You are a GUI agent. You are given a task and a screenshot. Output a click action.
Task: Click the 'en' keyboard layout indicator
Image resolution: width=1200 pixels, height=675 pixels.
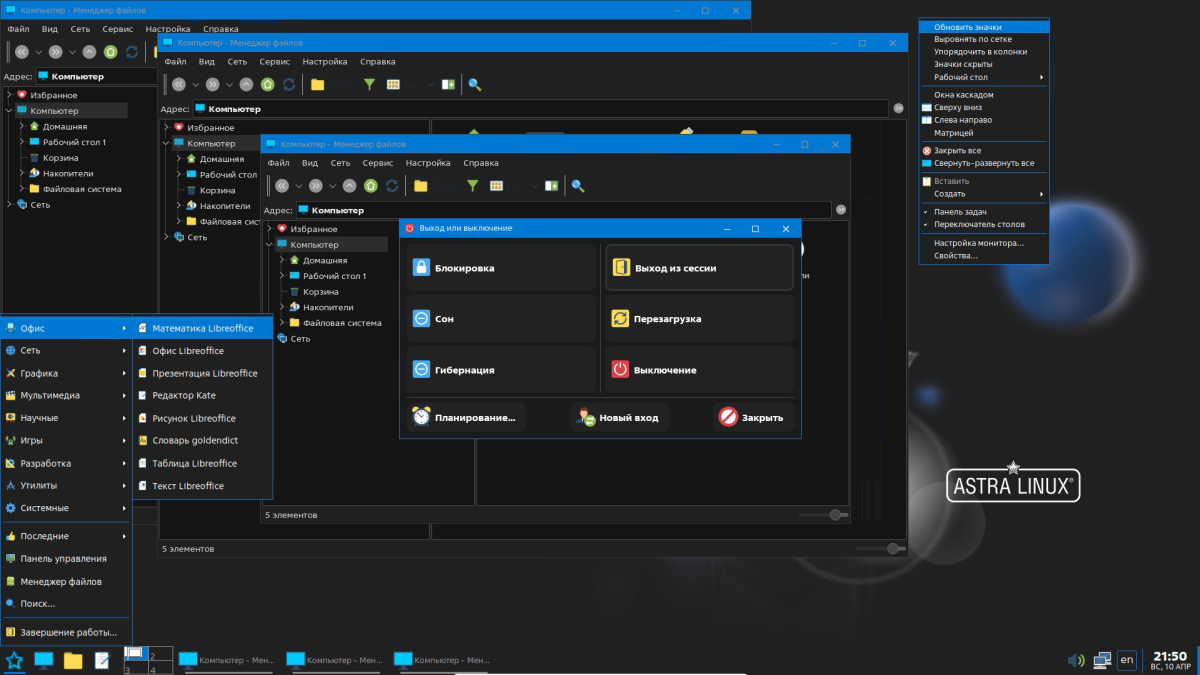1127,660
